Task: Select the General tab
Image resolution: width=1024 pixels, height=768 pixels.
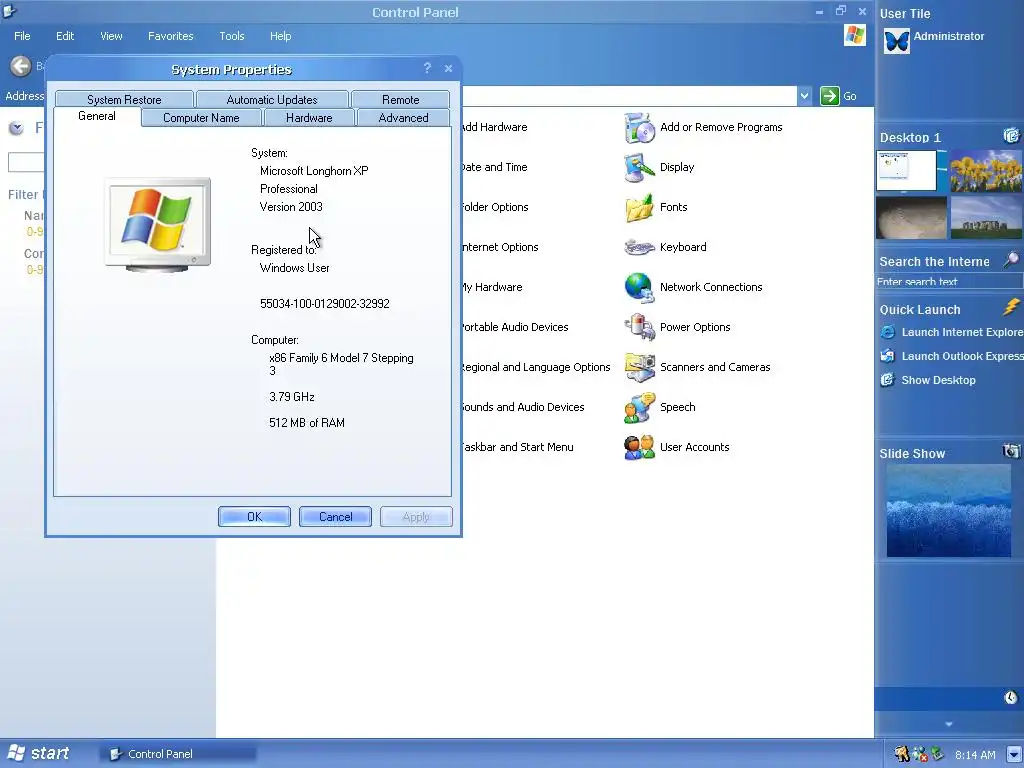Action: pyautogui.click(x=97, y=116)
